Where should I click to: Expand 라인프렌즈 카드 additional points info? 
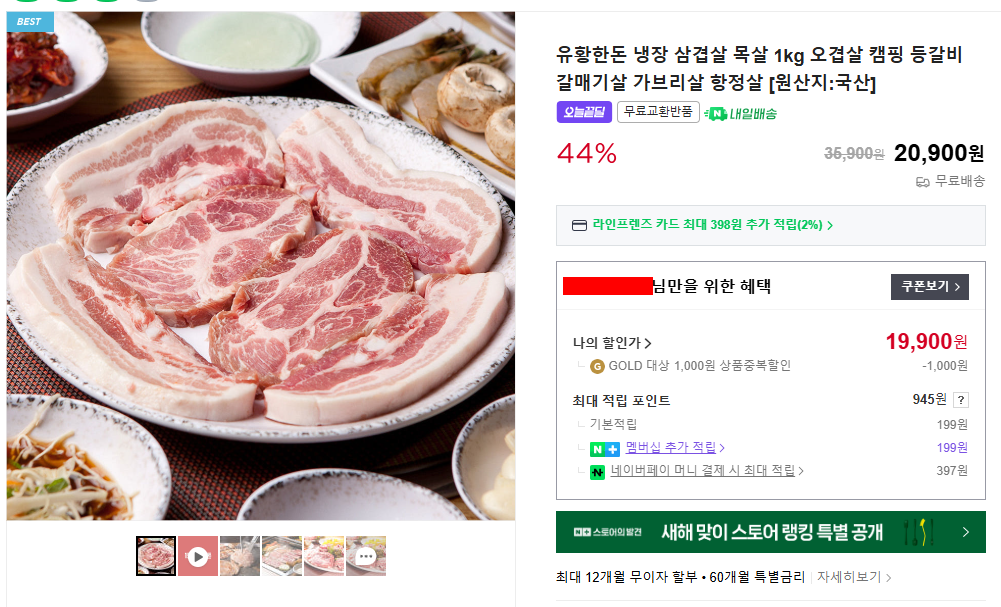[711, 226]
